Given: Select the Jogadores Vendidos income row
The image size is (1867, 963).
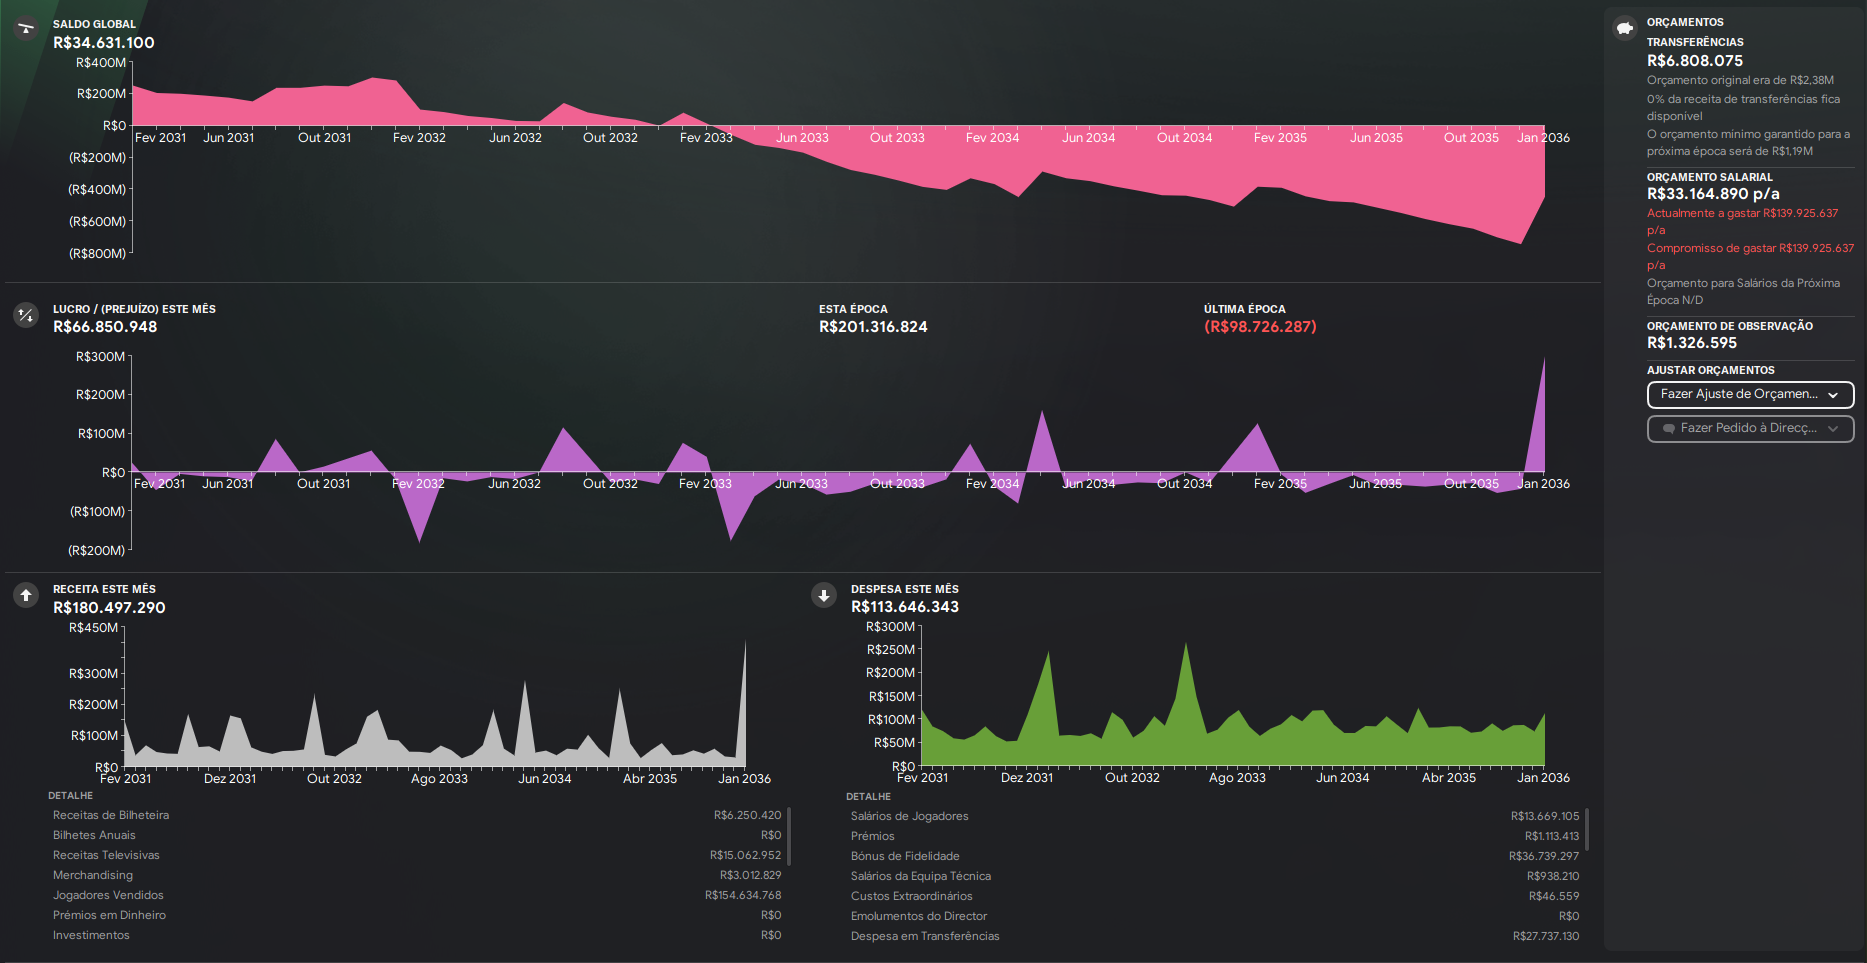Looking at the screenshot, I should (x=108, y=895).
